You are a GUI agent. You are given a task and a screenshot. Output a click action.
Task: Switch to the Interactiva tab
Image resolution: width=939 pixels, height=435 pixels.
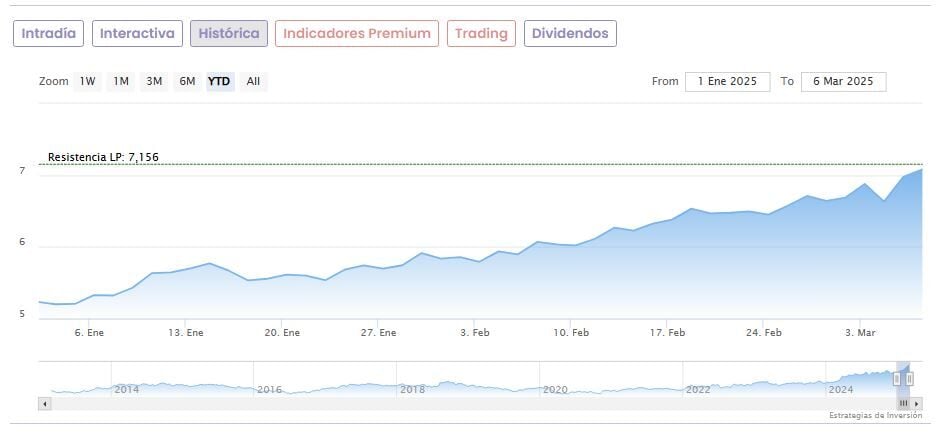138,33
